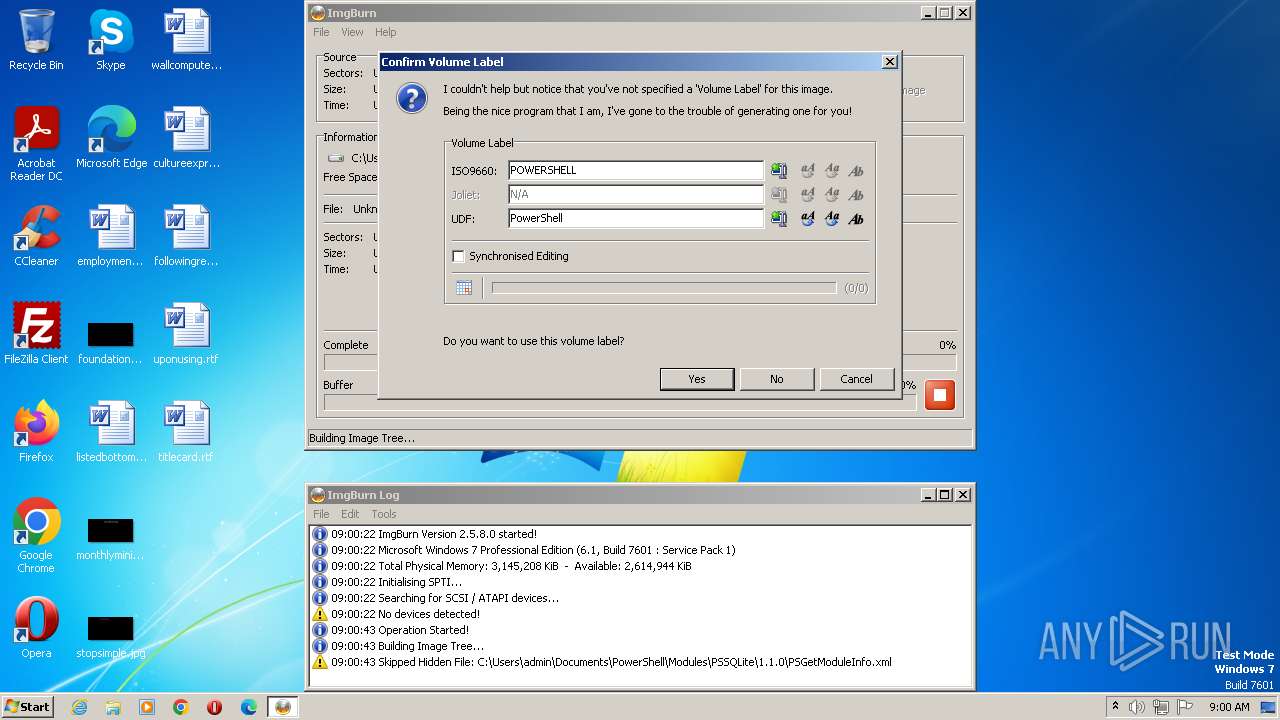
Task: Select the Skype desktop shortcut
Action: [x=111, y=40]
